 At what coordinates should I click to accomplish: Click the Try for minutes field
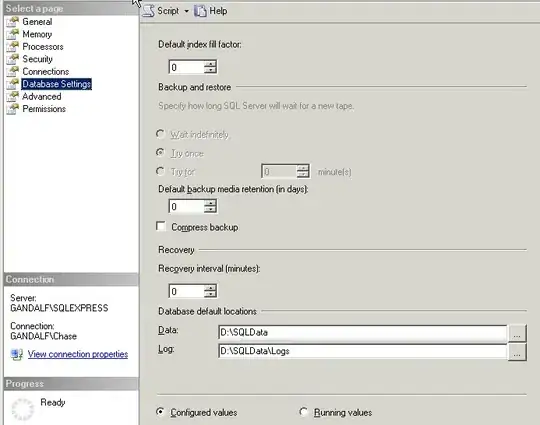tap(279, 171)
